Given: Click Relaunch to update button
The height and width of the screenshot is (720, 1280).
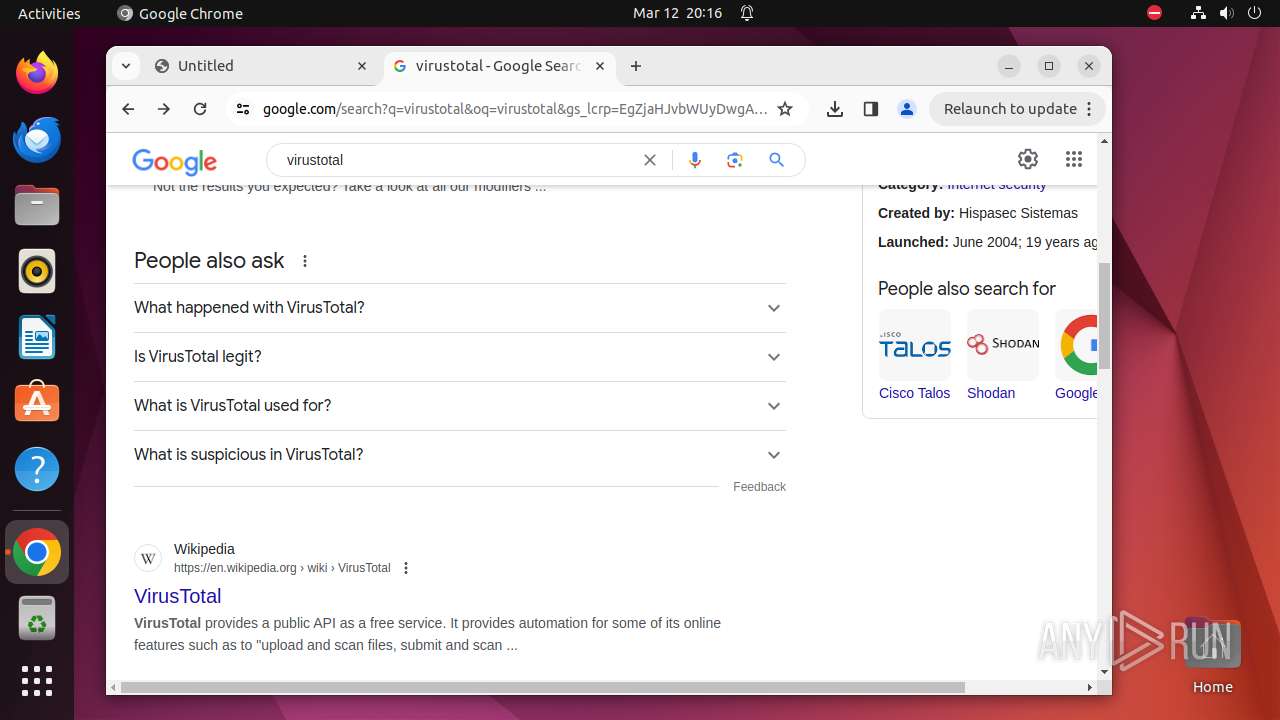Looking at the screenshot, I should pyautogui.click(x=1018, y=109).
